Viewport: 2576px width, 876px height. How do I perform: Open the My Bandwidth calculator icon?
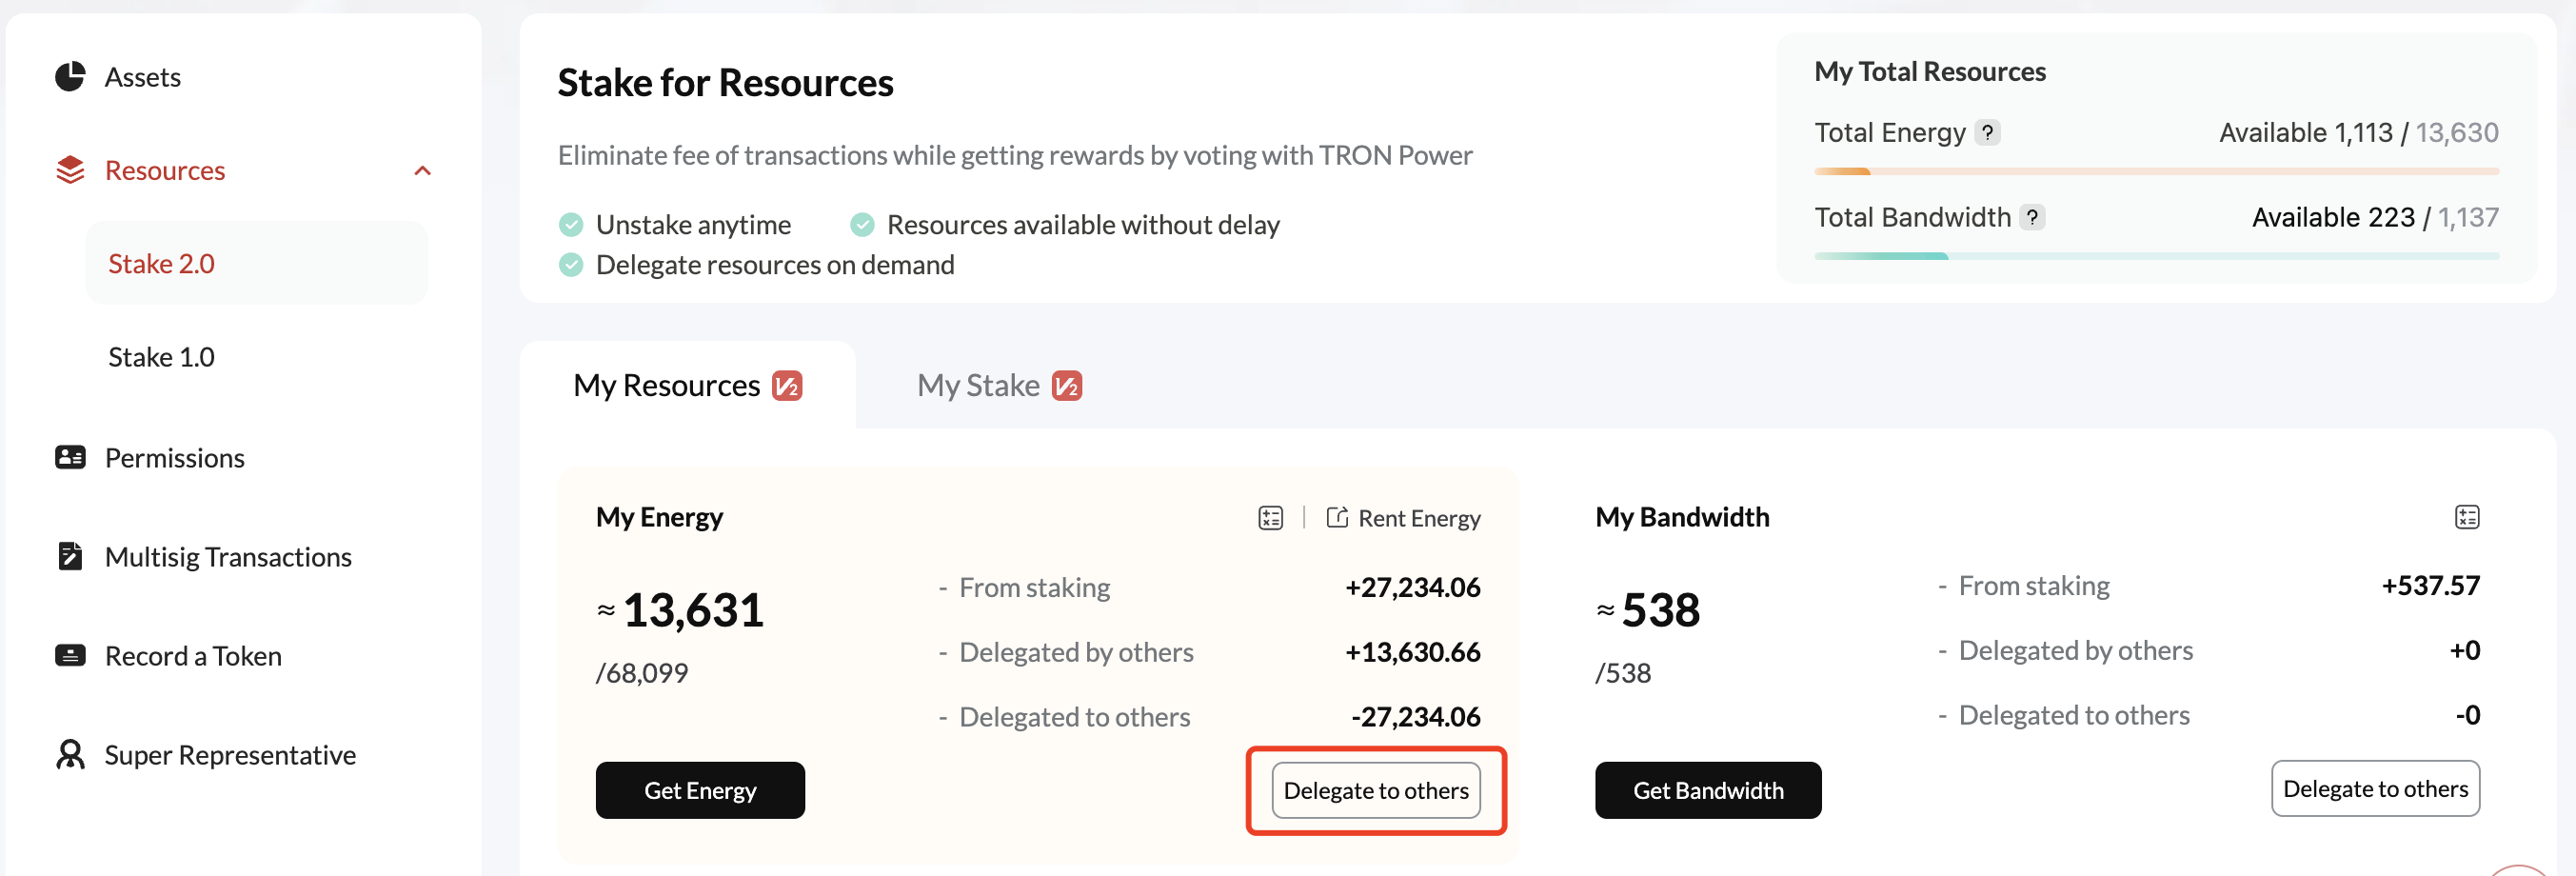click(x=2467, y=517)
